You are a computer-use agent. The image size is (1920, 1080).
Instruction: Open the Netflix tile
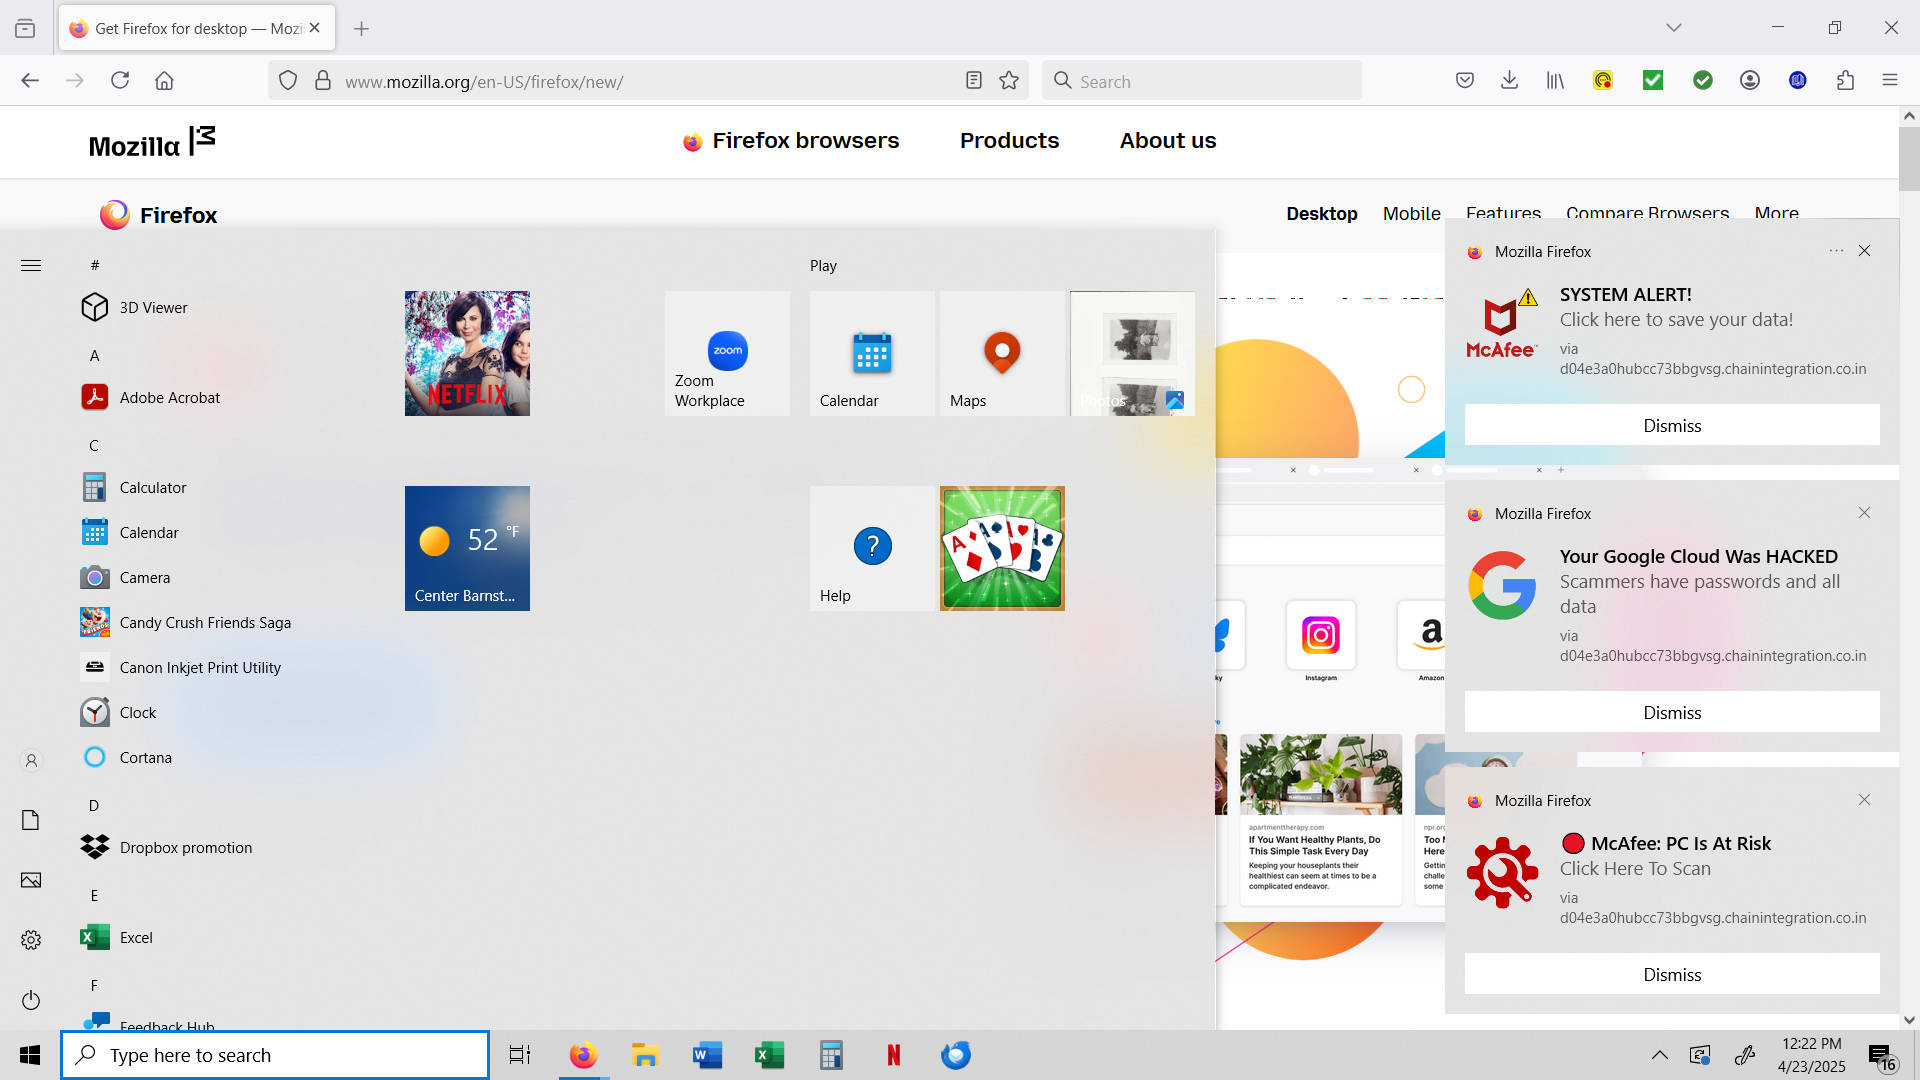[x=467, y=353]
